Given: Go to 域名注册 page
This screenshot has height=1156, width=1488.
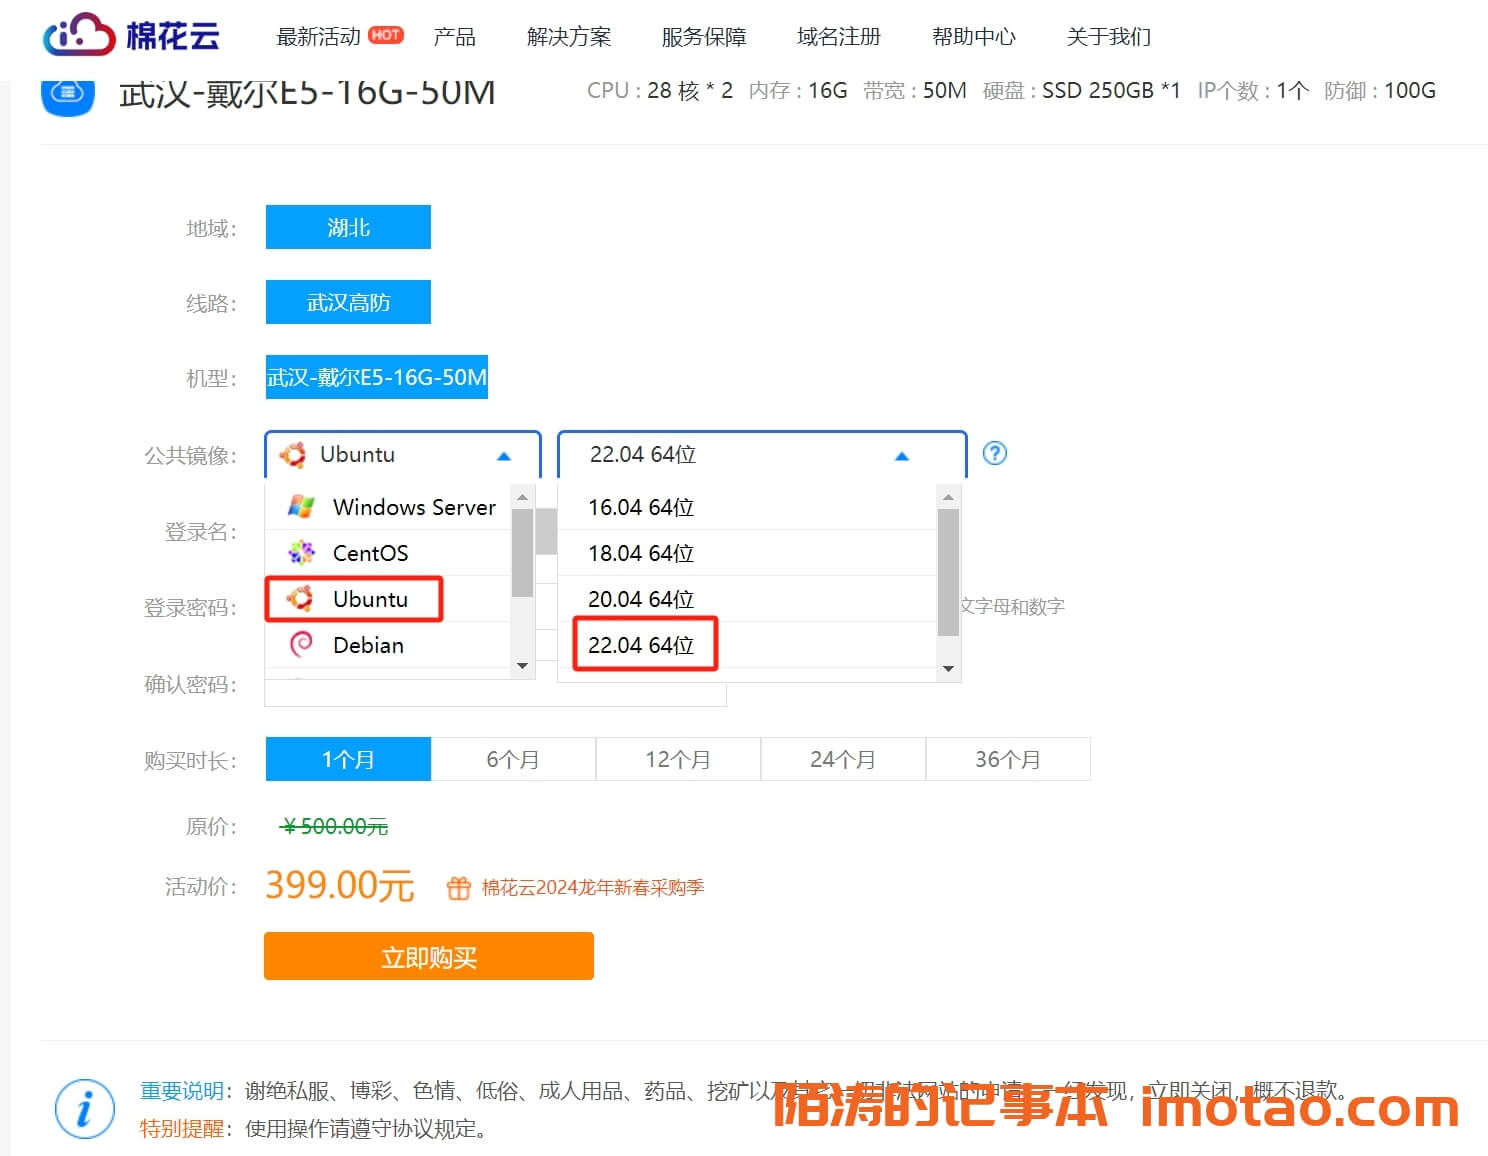Looking at the screenshot, I should point(839,37).
